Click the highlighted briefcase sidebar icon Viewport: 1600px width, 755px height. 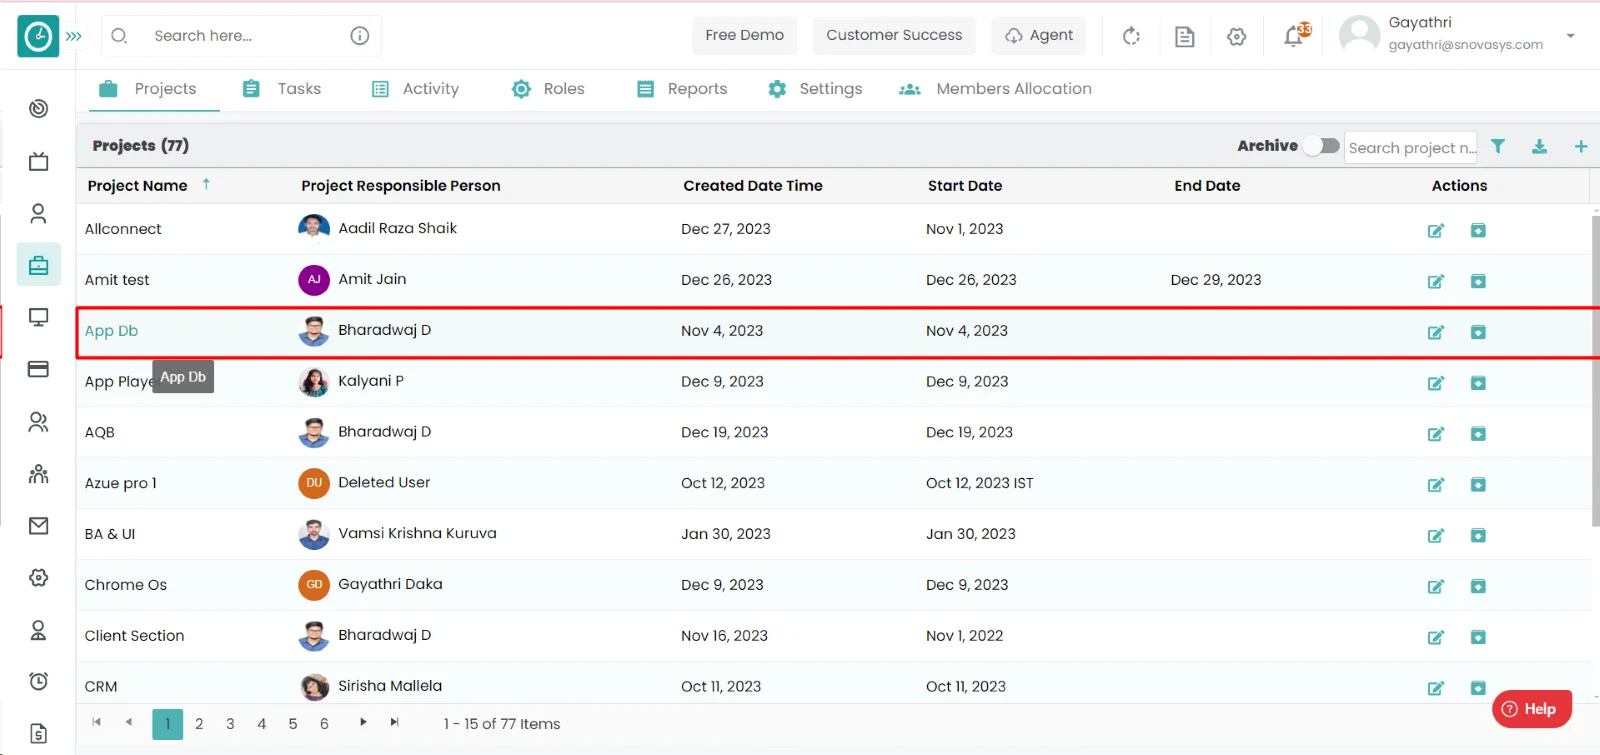38,265
